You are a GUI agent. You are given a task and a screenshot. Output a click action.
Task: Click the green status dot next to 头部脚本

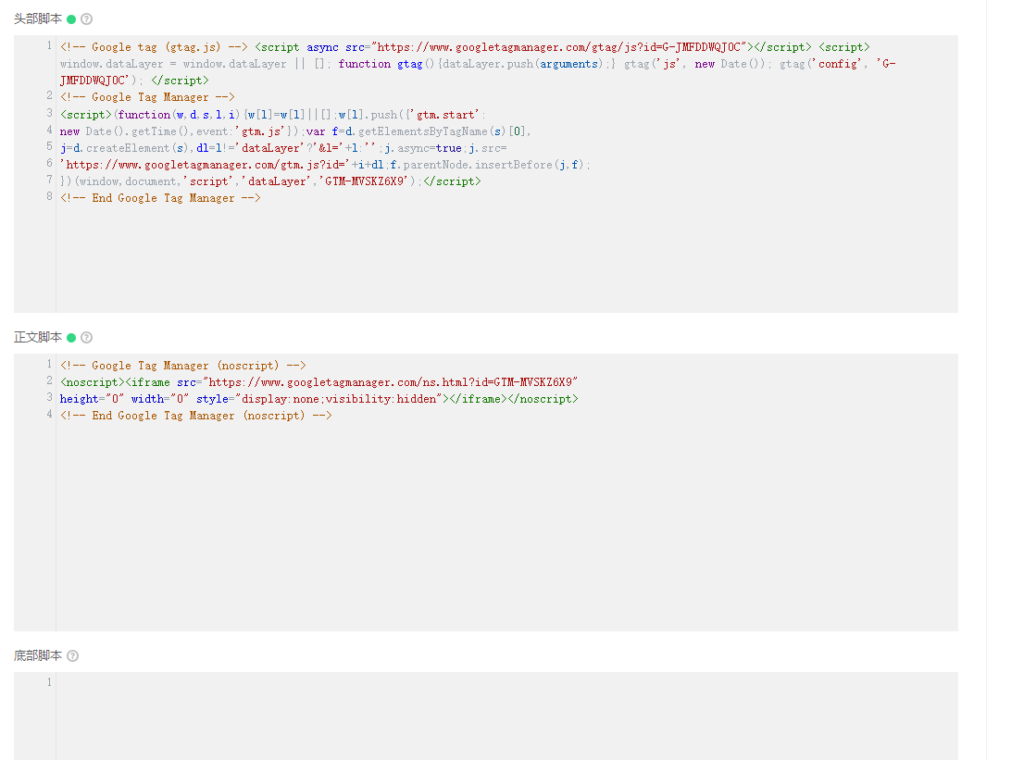point(72,19)
